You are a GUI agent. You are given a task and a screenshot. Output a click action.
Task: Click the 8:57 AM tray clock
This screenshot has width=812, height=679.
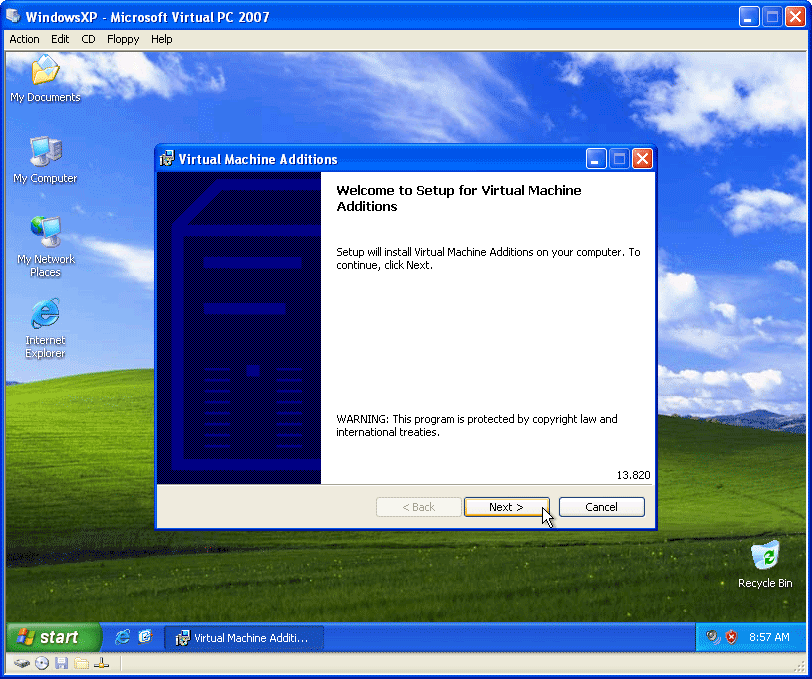tap(769, 637)
